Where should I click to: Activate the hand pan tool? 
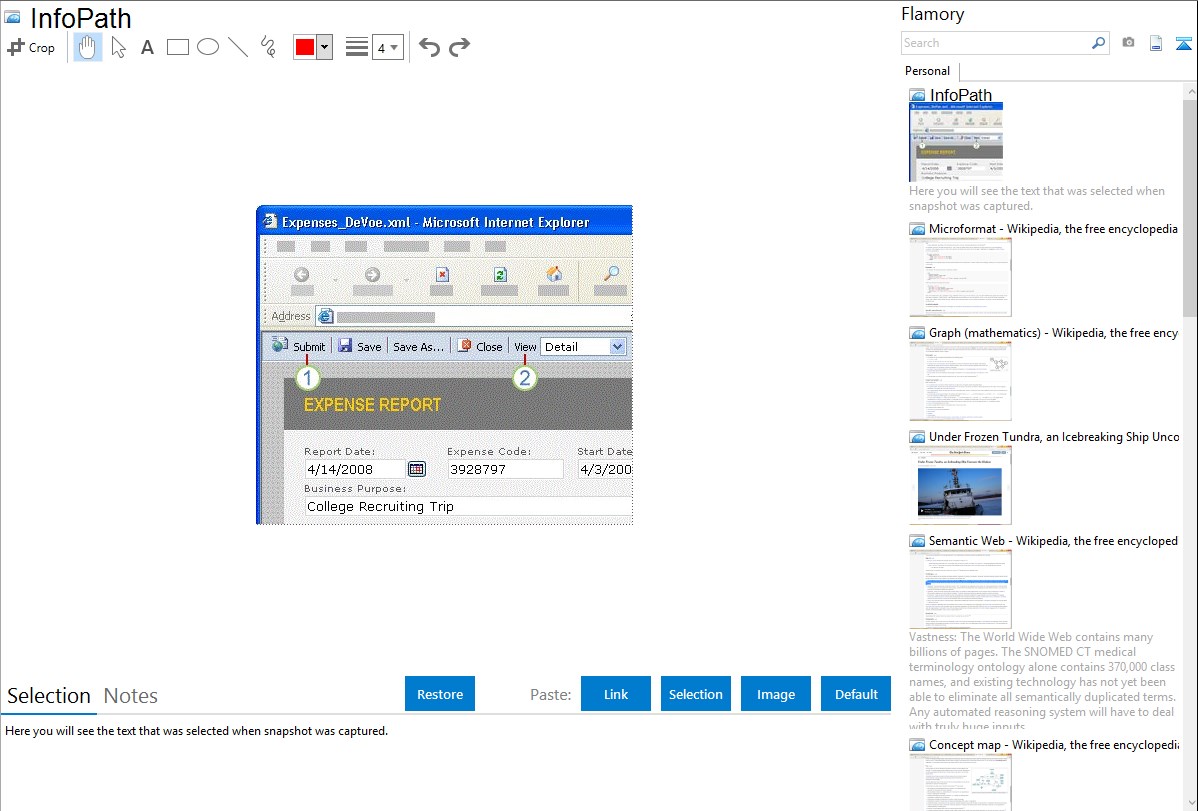point(88,47)
